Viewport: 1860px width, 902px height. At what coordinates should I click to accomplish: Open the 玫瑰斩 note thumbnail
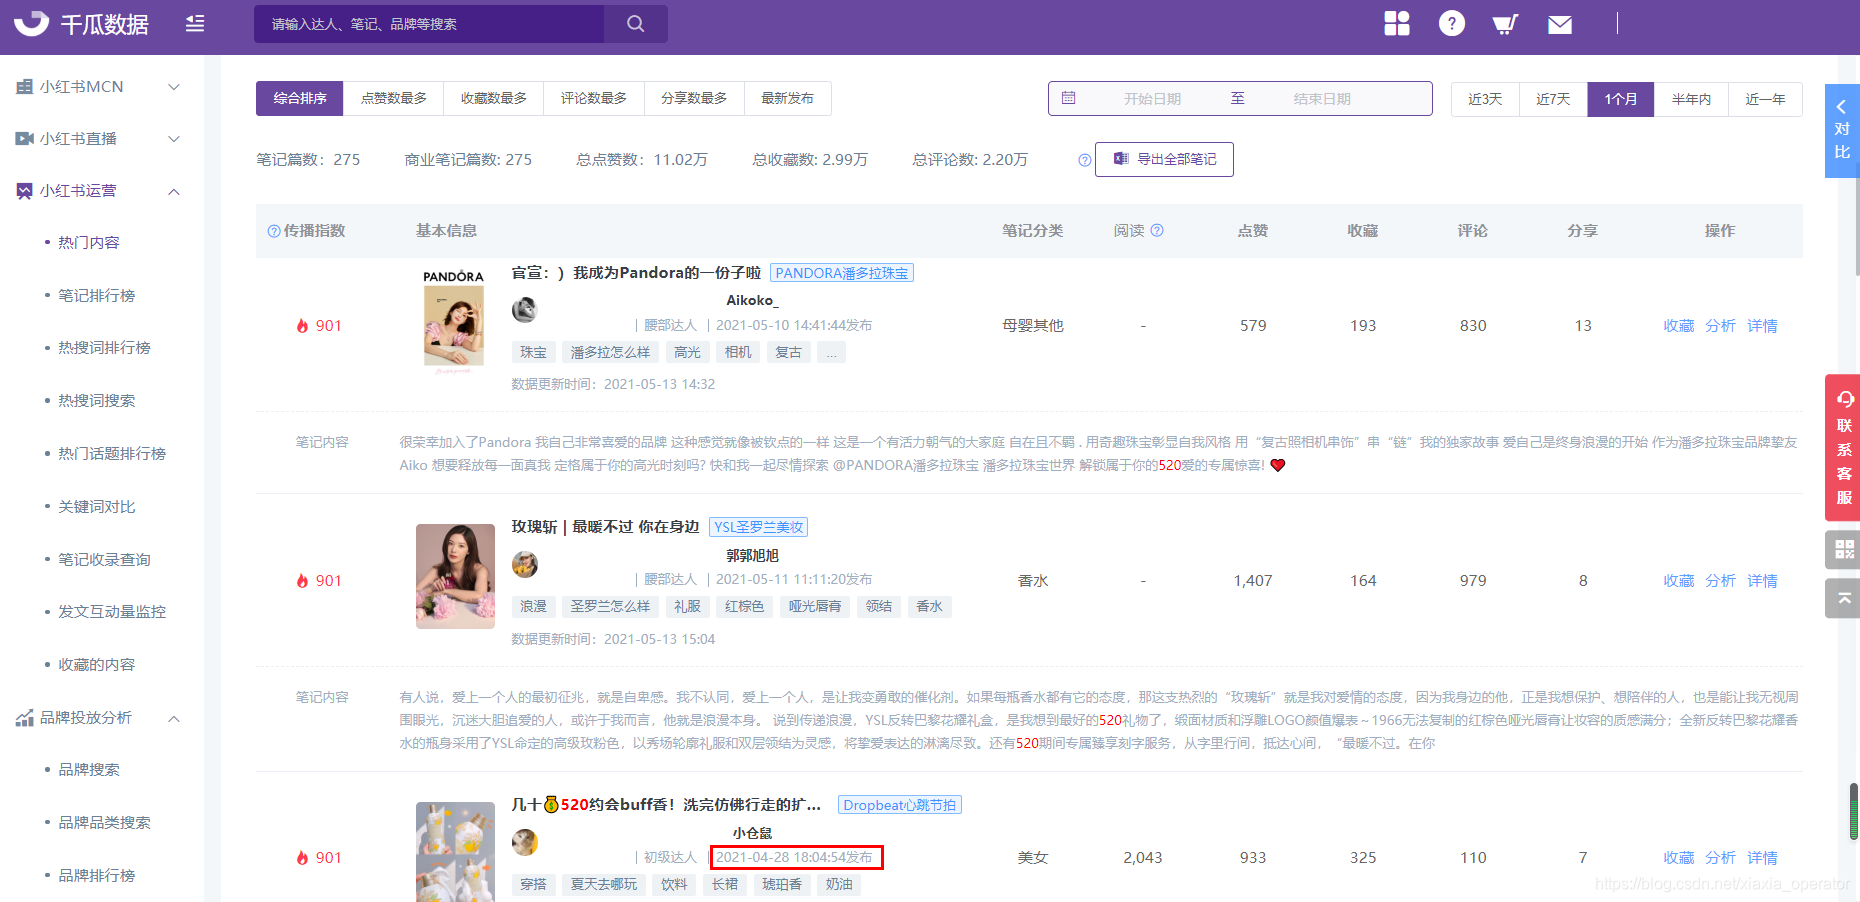click(x=455, y=576)
